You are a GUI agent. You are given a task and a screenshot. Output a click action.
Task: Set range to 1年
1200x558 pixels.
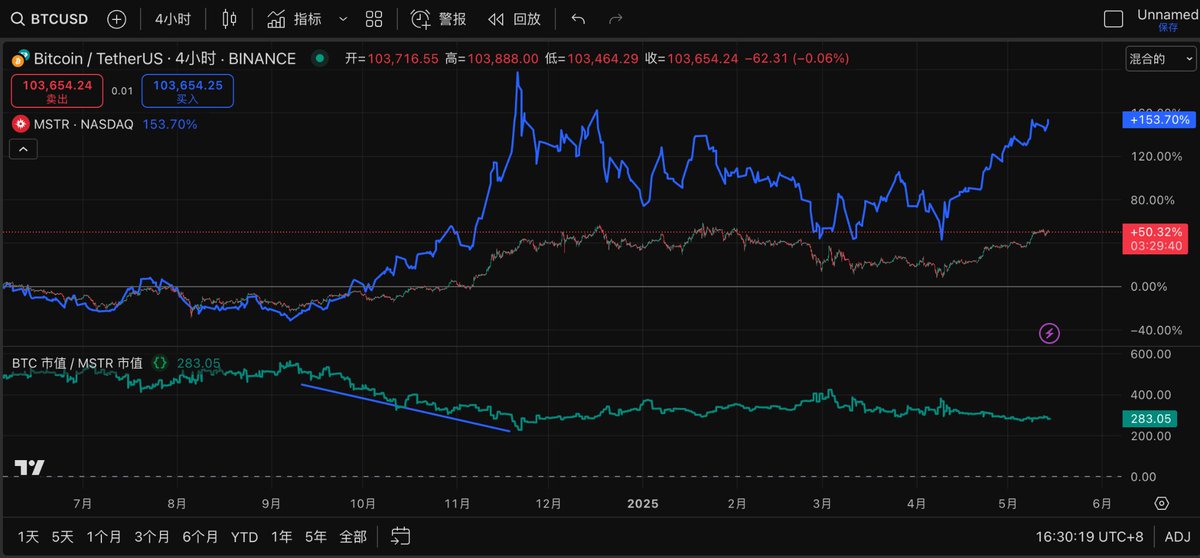tap(284, 536)
